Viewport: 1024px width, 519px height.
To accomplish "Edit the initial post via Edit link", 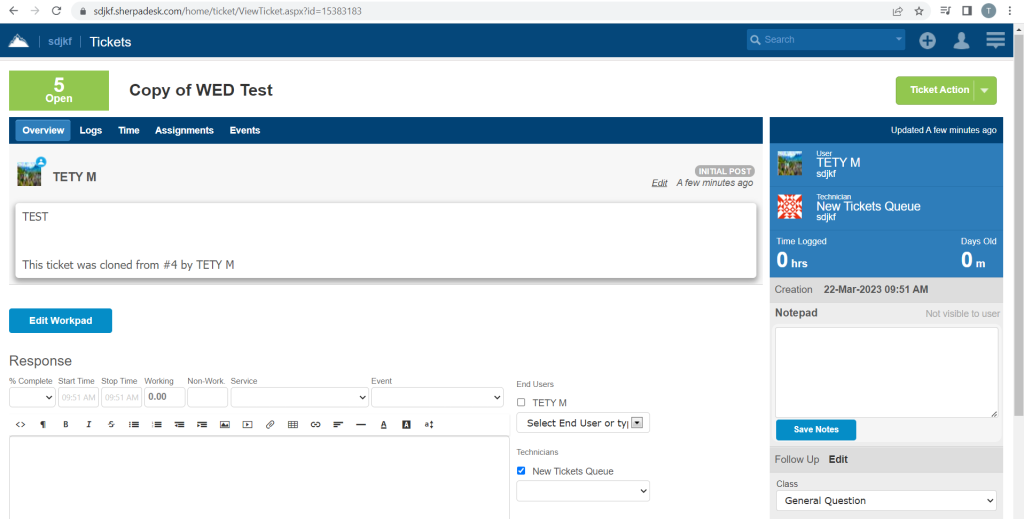I will coord(660,183).
